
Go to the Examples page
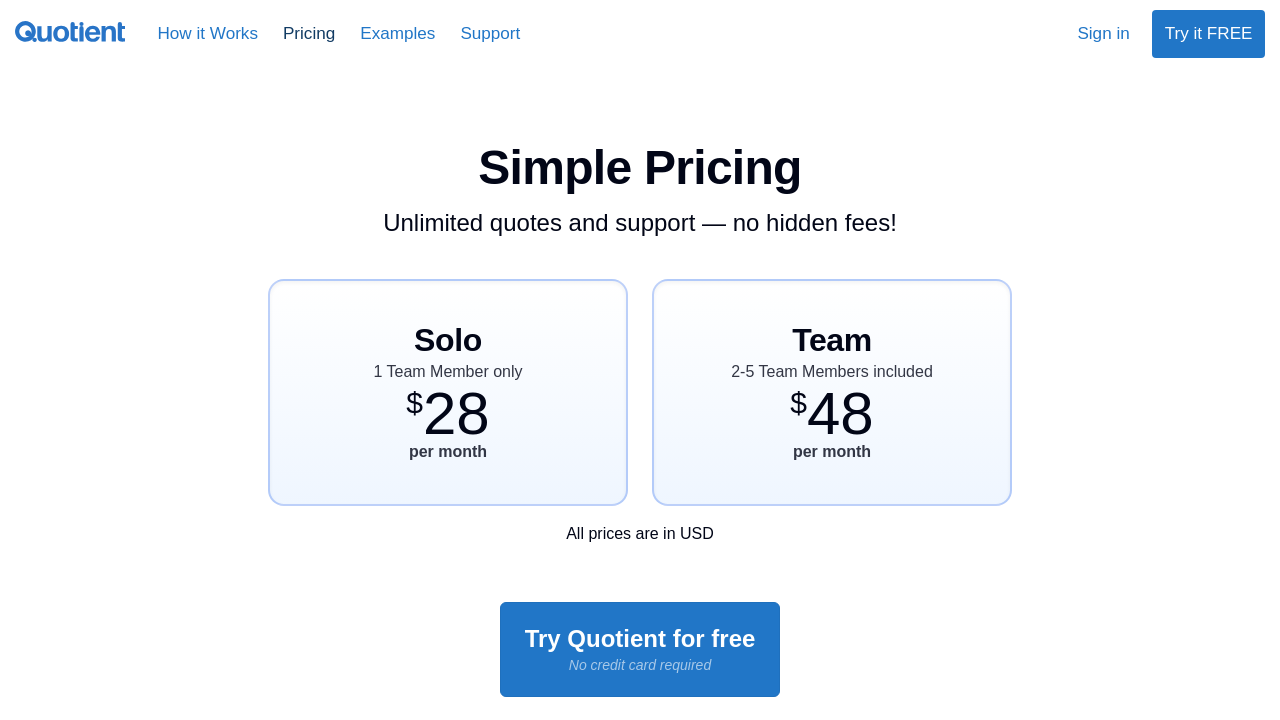pyautogui.click(x=397, y=34)
